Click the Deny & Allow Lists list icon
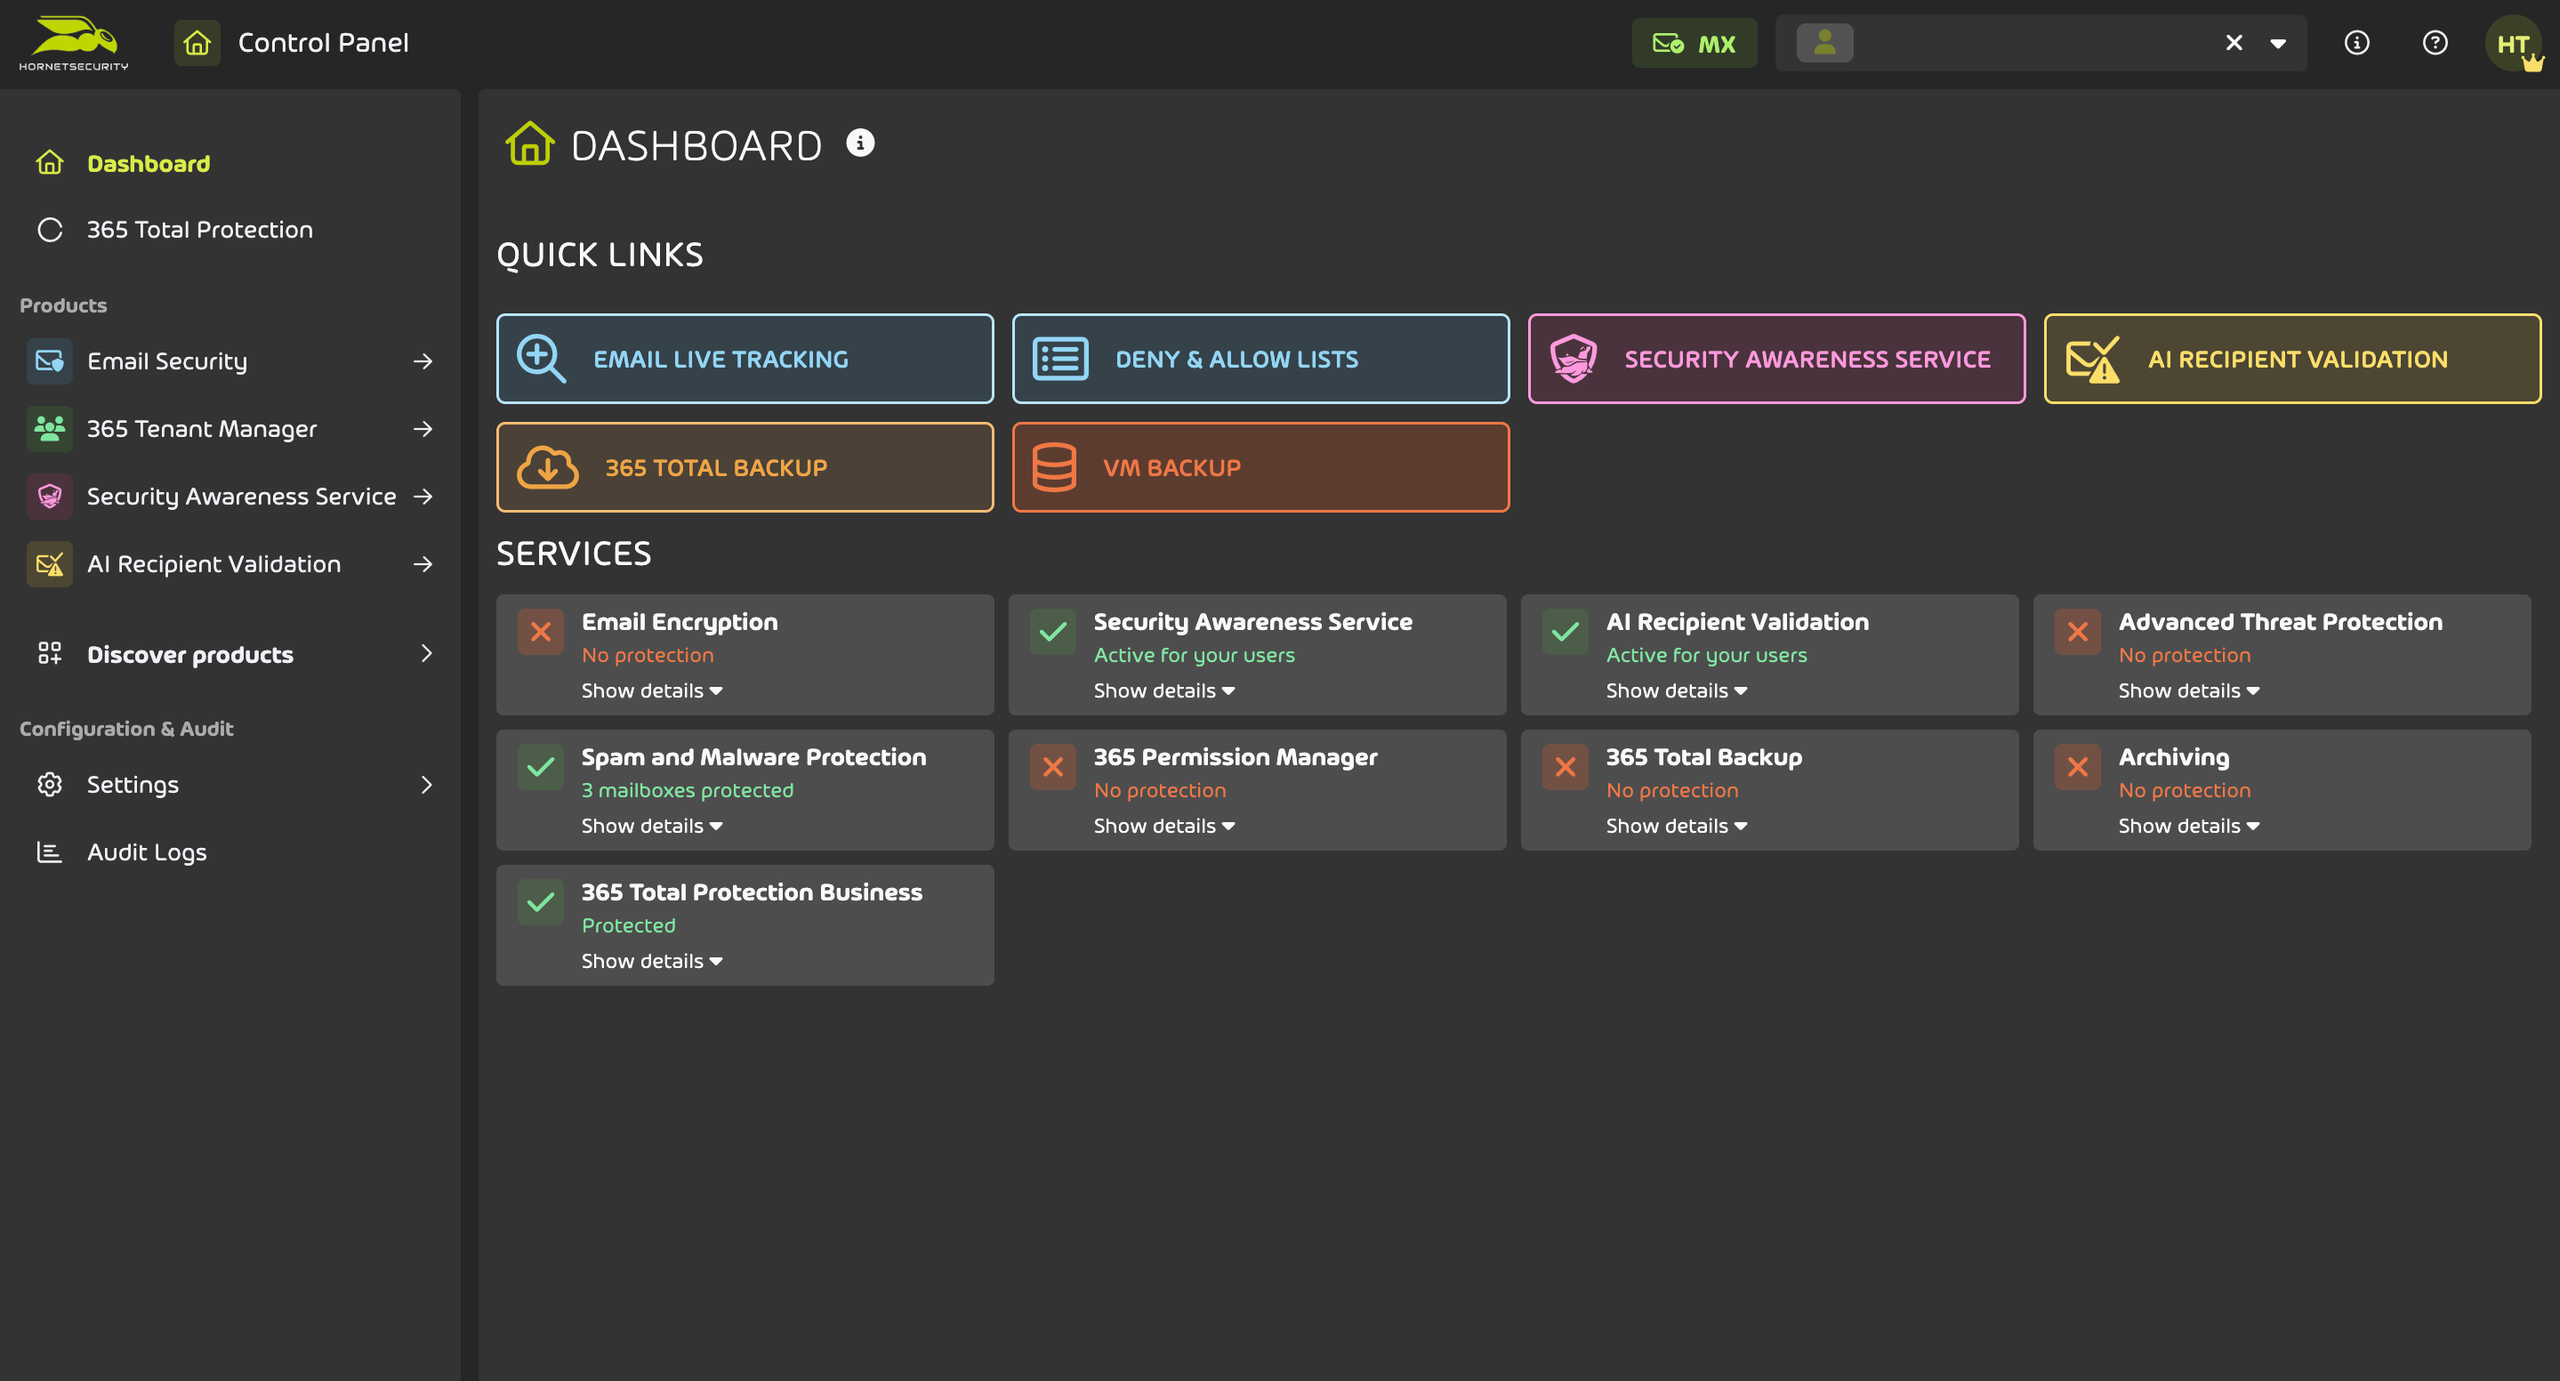Screen dimensions: 2560x1381 (1060, 359)
